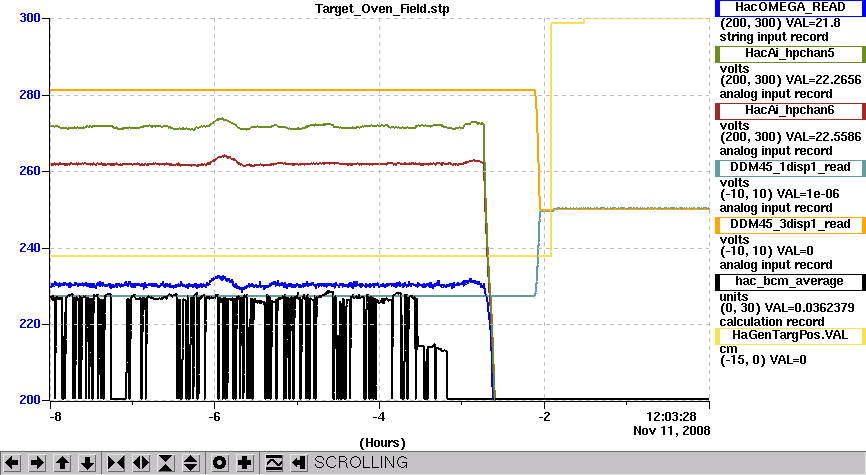Image resolution: width=866 pixels, height=475 pixels.
Task: Click the cm units label
Action: pyautogui.click(x=728, y=349)
